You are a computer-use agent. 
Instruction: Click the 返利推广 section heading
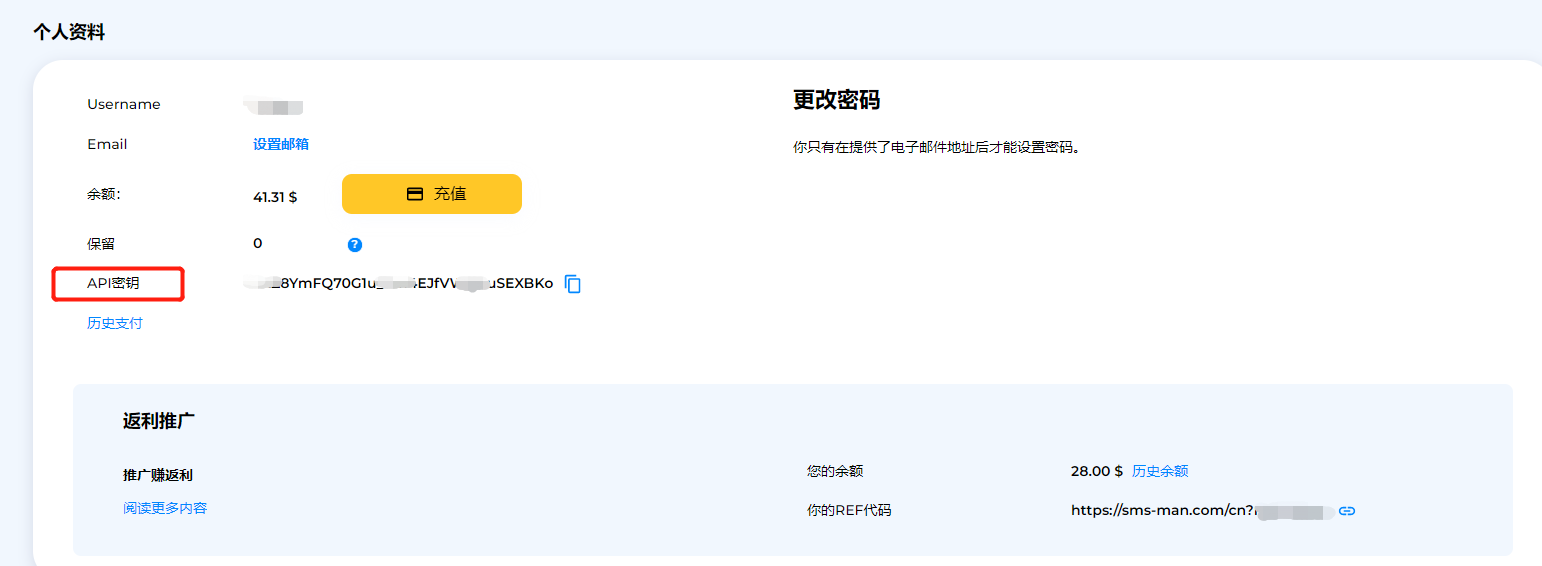click(159, 421)
